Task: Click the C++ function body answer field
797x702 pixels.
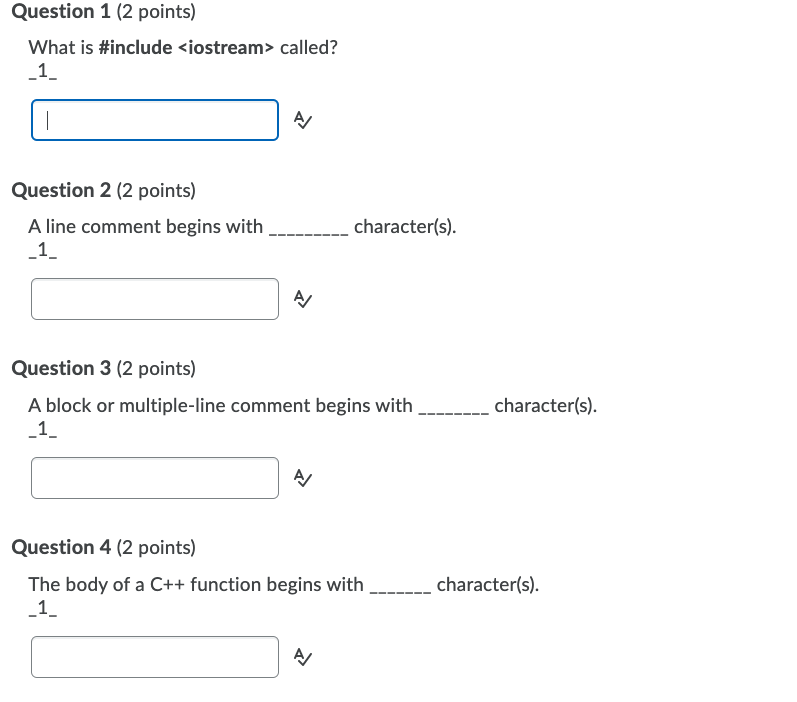Action: [x=155, y=656]
